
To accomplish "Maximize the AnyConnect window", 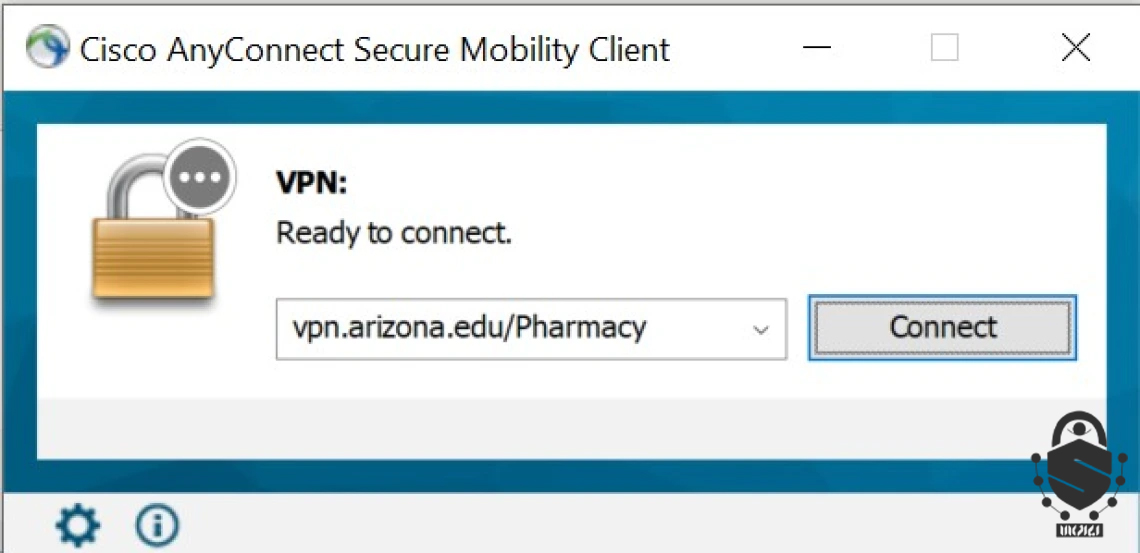I will click(944, 49).
